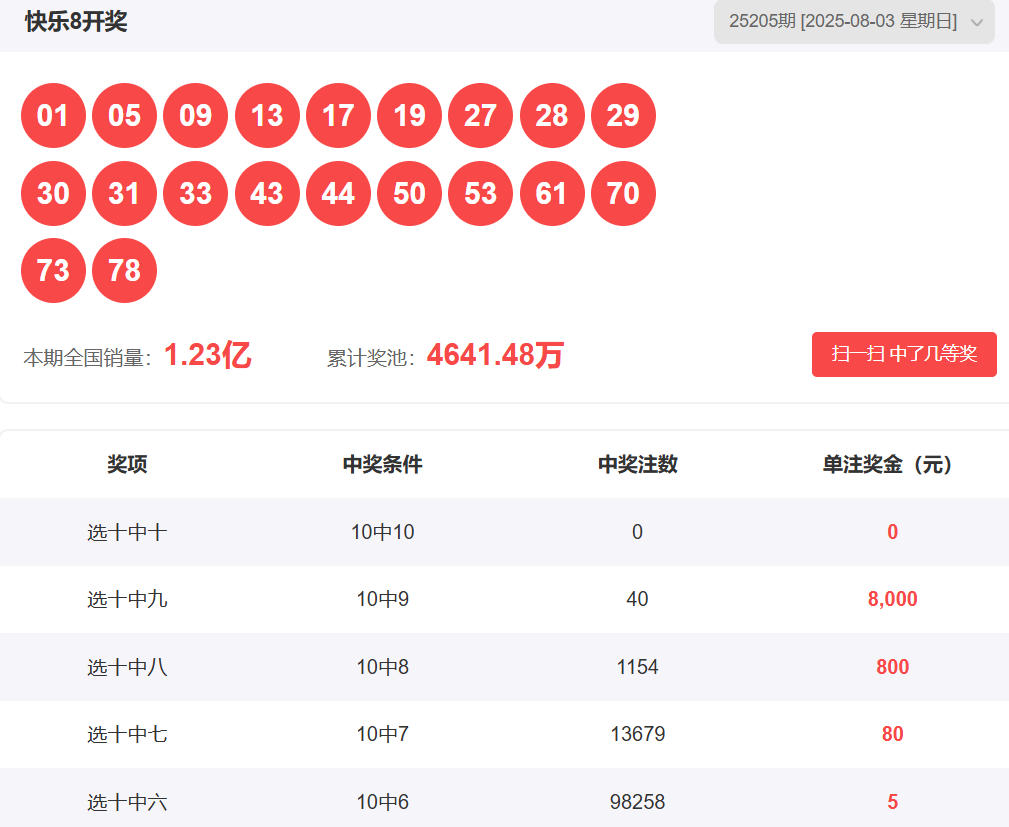Click the red ball numbered 73

(53, 270)
